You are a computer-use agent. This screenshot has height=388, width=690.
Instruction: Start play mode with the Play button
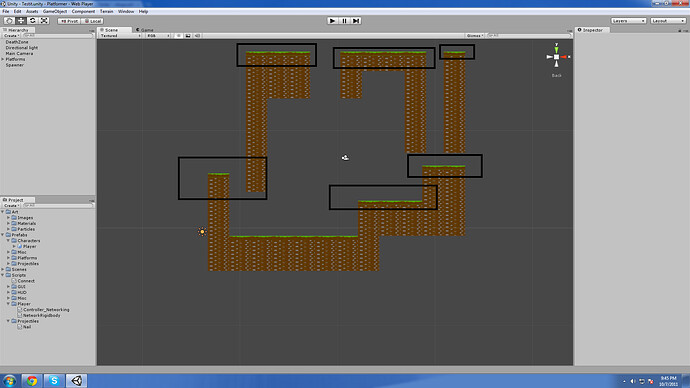tap(332, 21)
